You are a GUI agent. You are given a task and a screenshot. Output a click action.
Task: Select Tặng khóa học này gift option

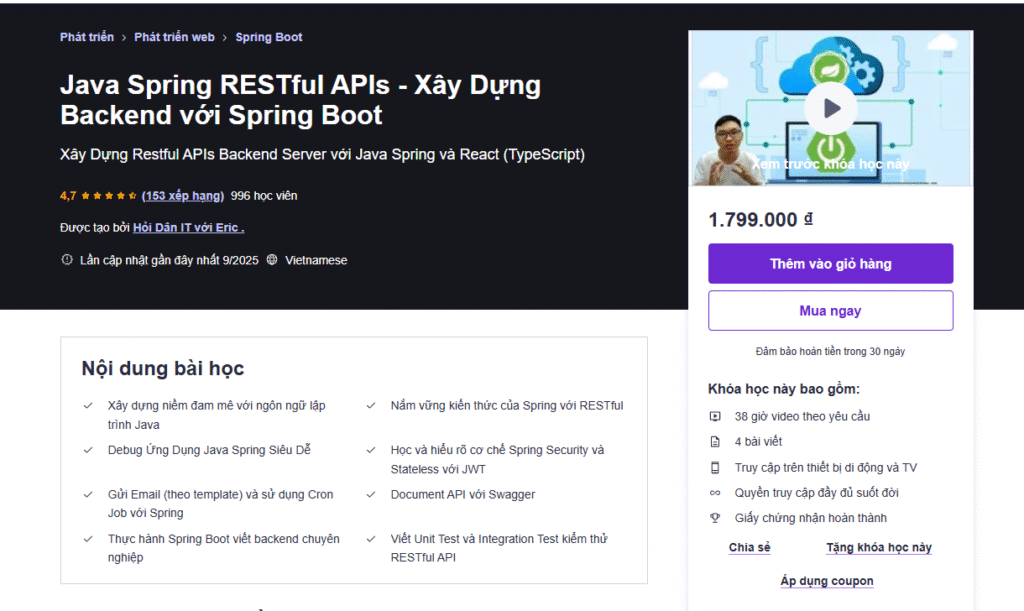(878, 548)
